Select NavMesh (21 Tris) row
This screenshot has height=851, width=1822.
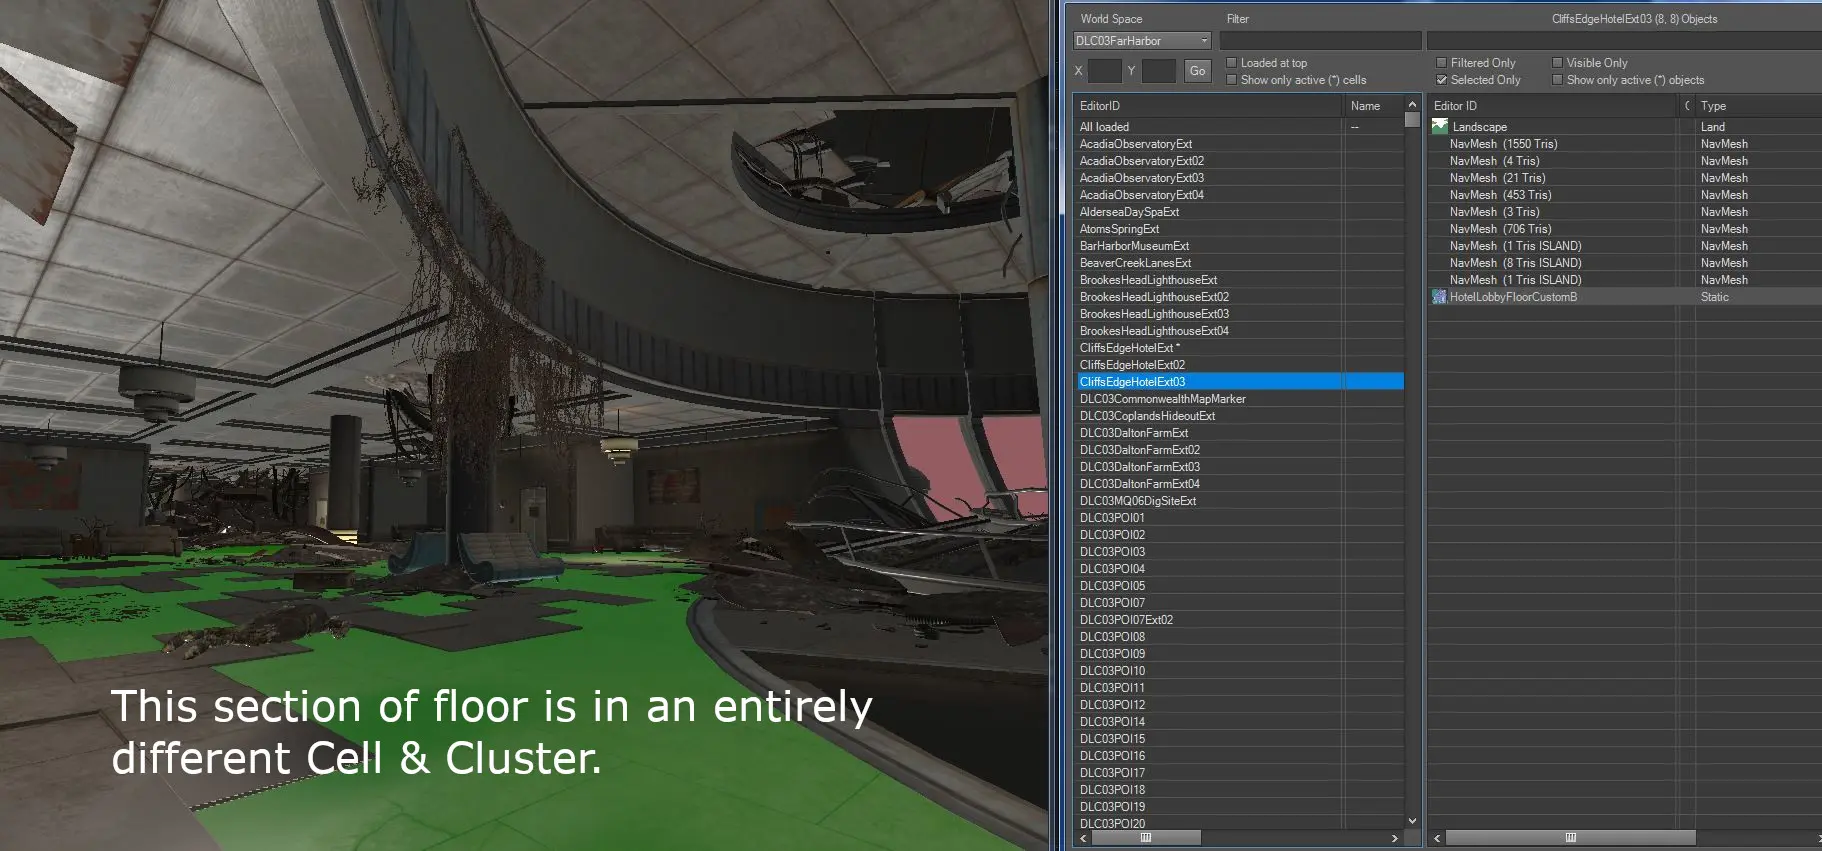[1625, 178]
